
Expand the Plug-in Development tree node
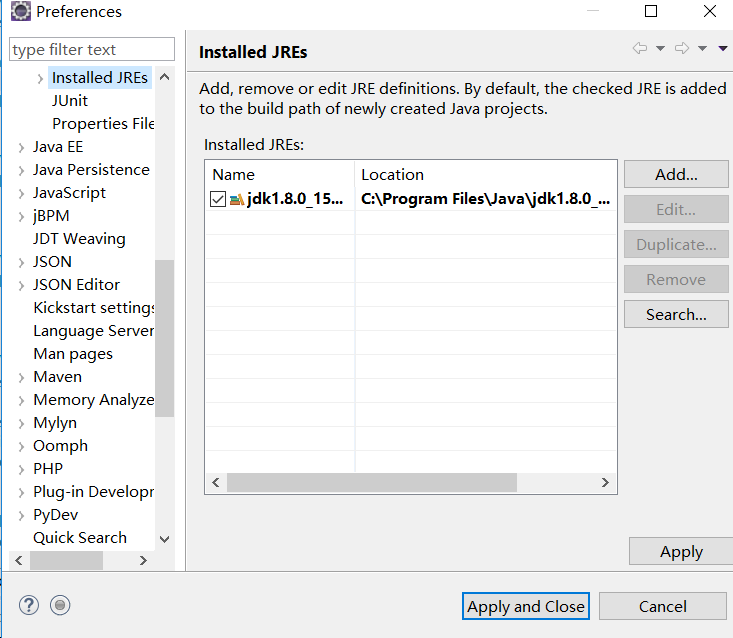[x=21, y=493]
